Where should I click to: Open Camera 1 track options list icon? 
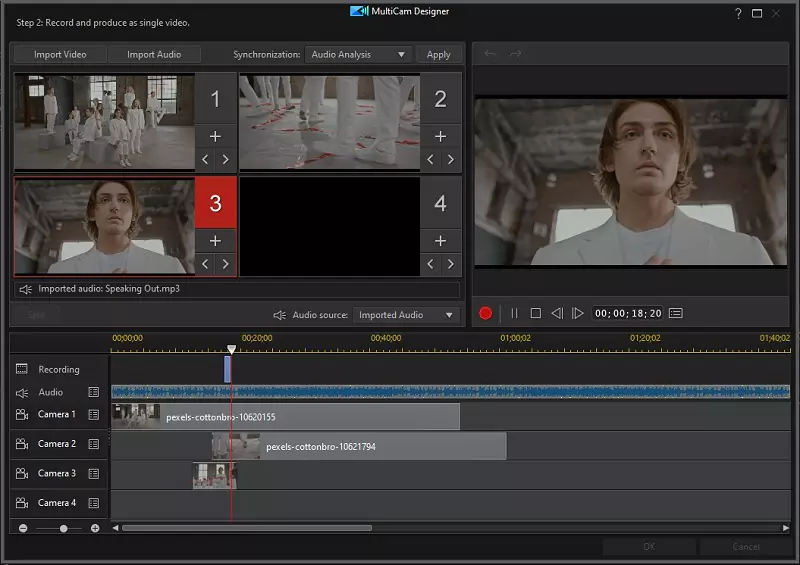(x=93, y=414)
